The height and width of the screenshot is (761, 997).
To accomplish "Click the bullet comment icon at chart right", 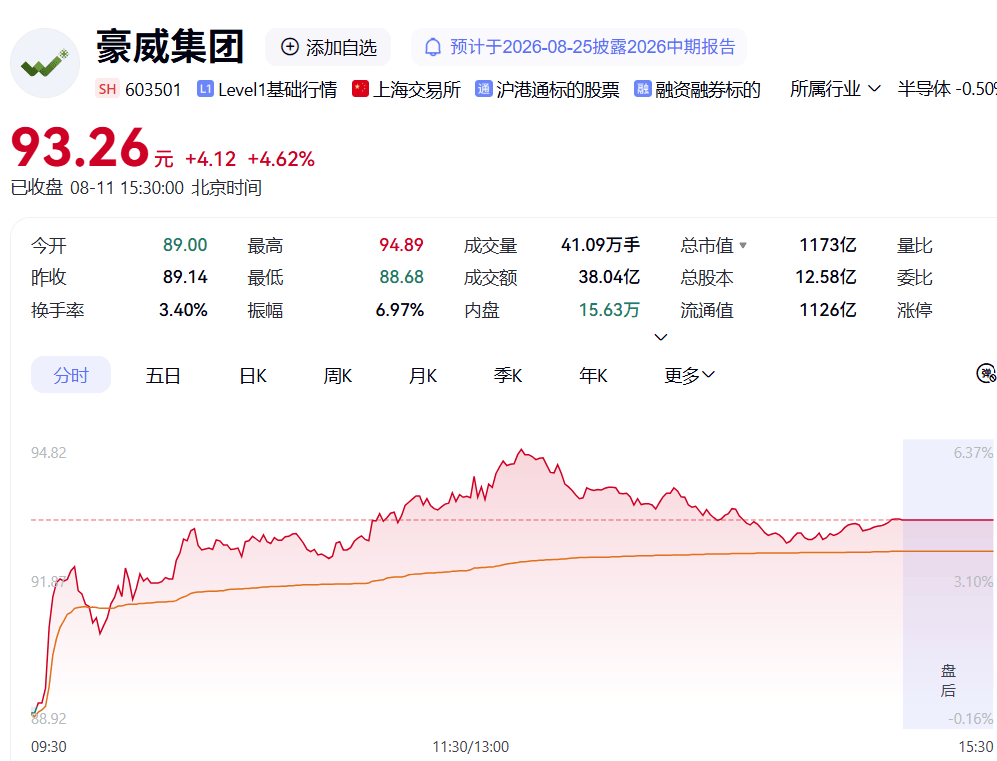I will (x=986, y=373).
